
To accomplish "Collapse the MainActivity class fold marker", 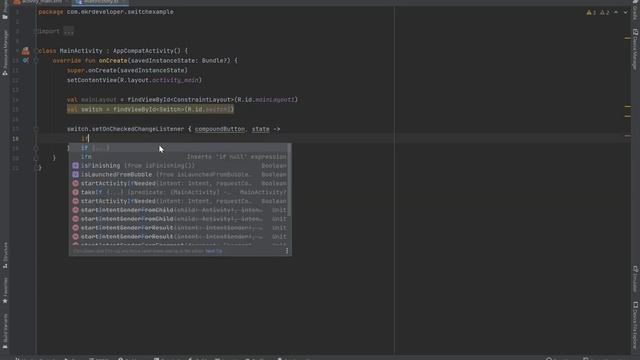I will (x=36, y=51).
